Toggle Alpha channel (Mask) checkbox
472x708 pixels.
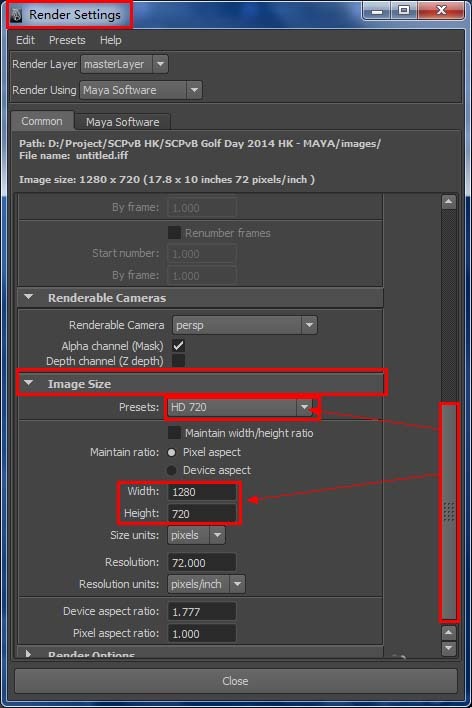[178, 346]
